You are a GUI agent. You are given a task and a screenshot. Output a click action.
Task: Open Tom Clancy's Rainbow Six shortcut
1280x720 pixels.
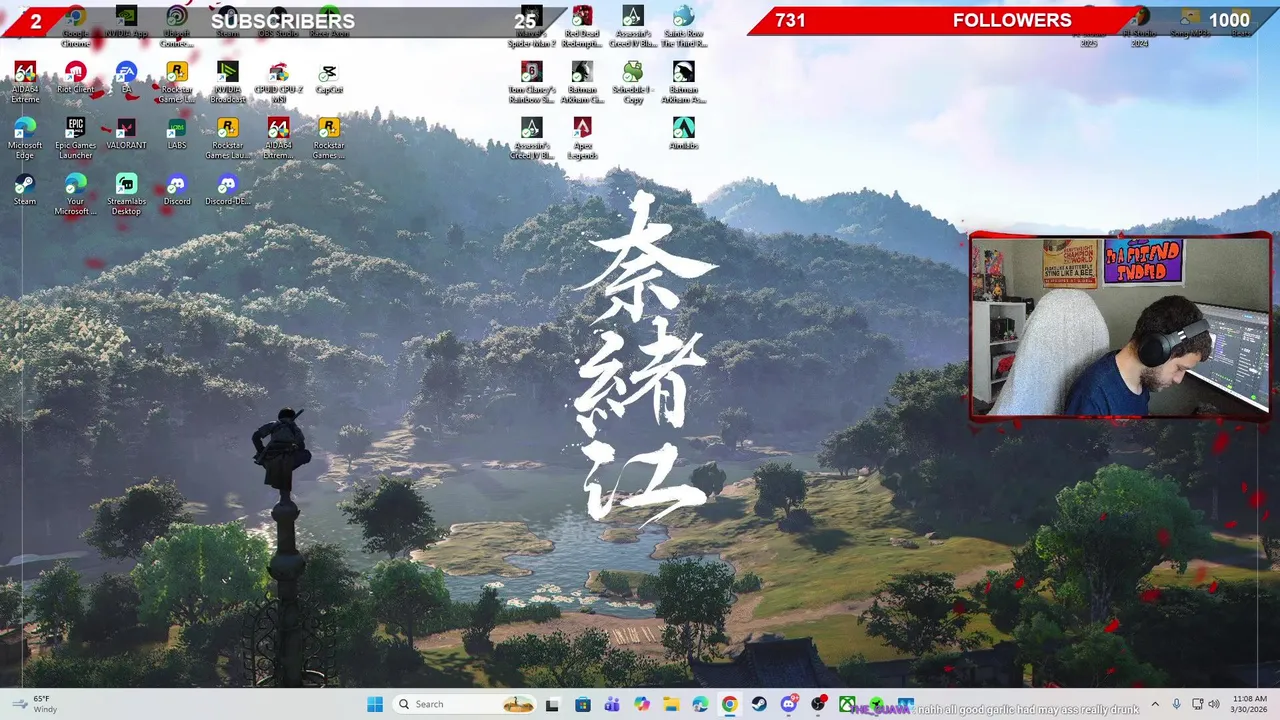pos(531,83)
